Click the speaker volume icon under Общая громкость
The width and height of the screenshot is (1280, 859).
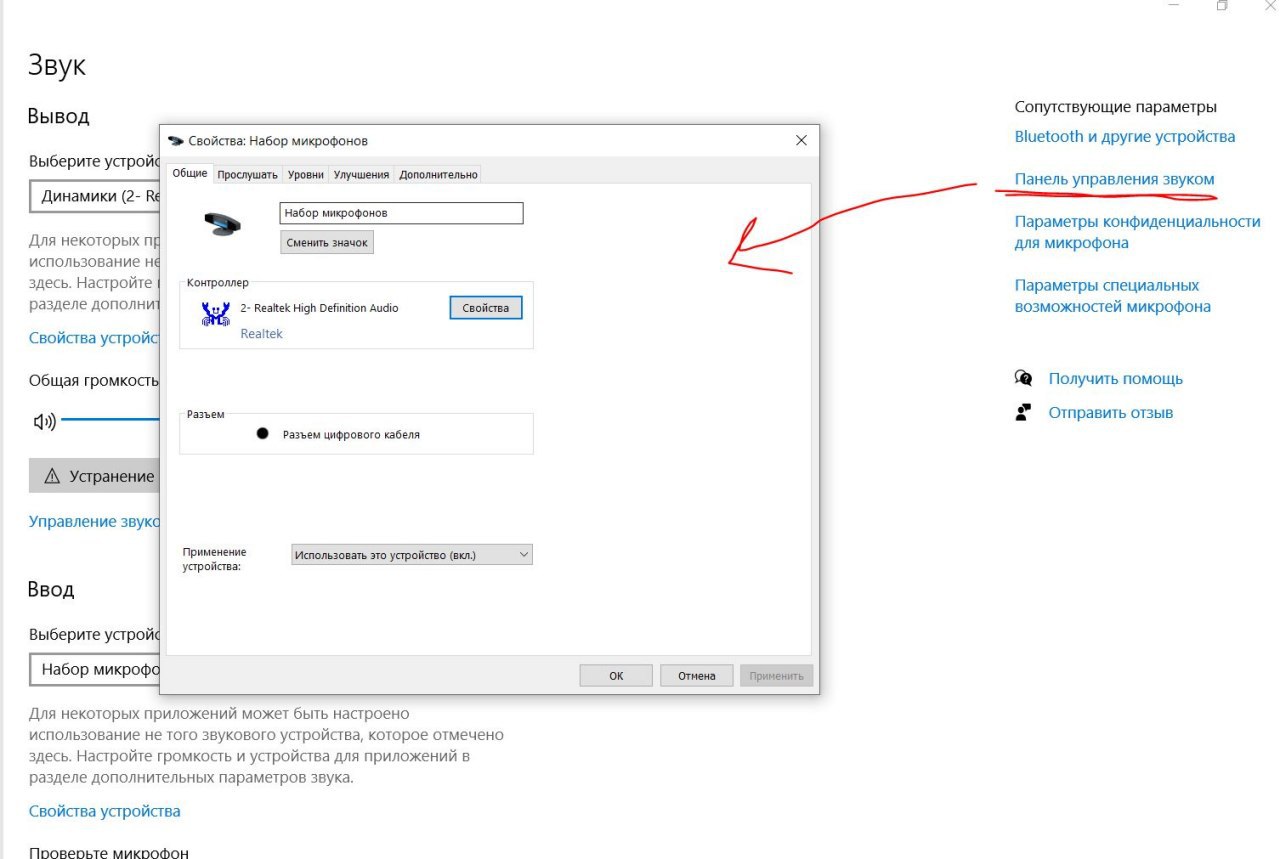(x=45, y=421)
